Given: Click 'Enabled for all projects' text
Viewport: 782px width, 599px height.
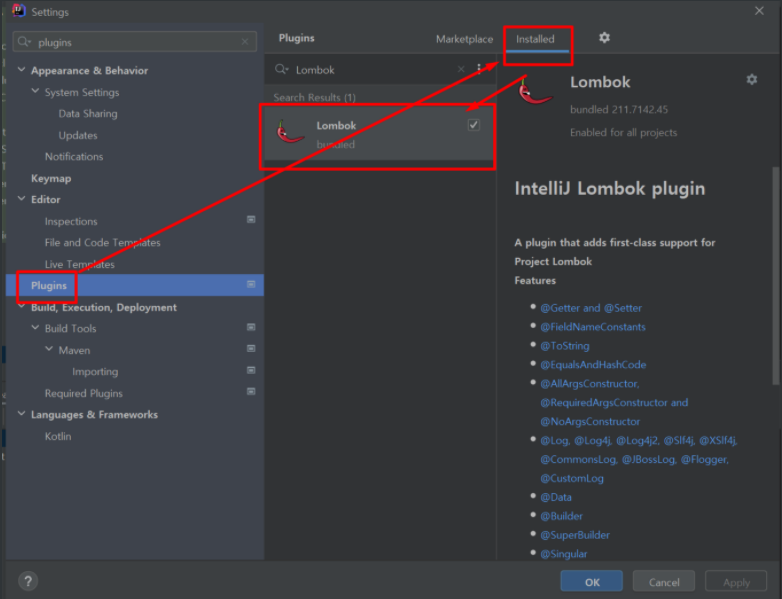Looking at the screenshot, I should click(x=623, y=132).
